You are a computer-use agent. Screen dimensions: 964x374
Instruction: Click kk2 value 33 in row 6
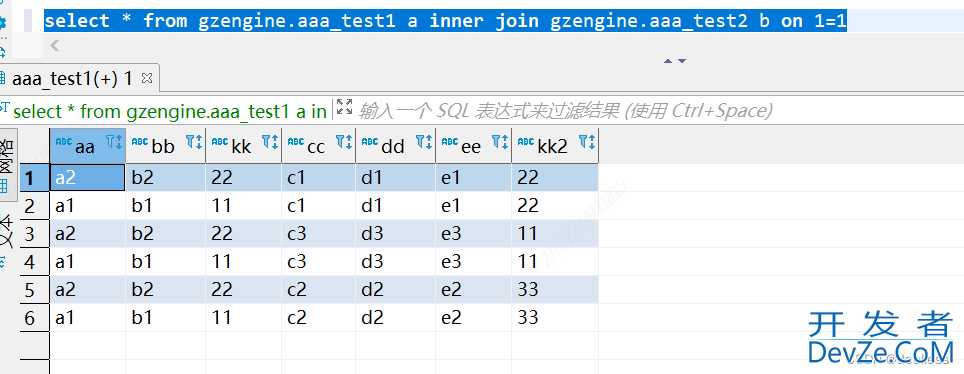pos(555,317)
